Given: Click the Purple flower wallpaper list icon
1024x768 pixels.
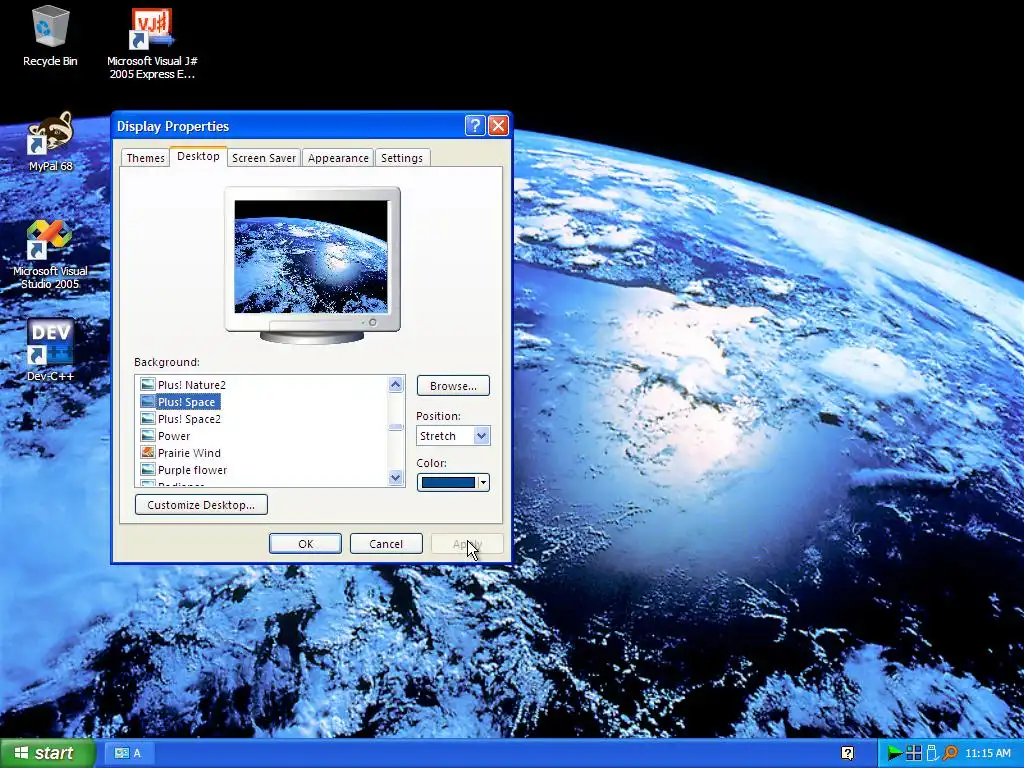Looking at the screenshot, I should tap(148, 470).
